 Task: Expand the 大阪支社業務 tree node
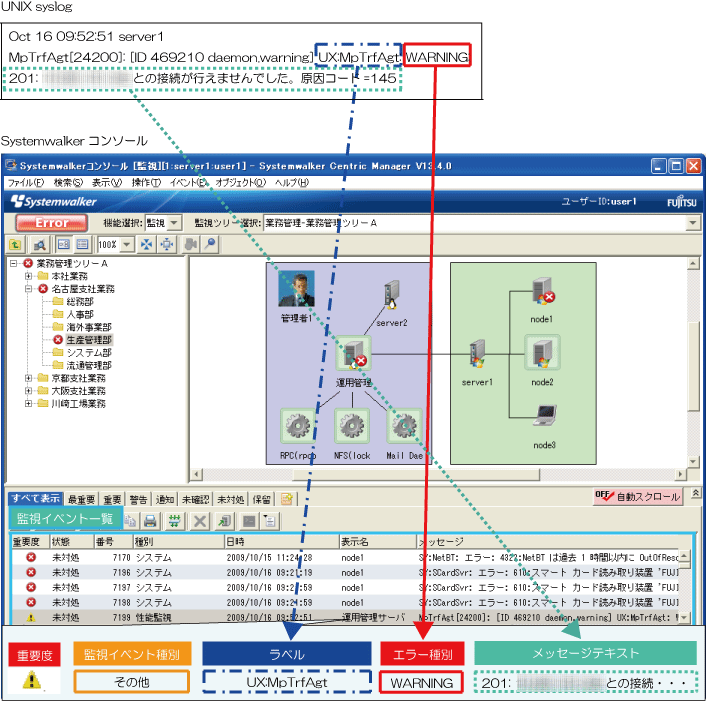pyautogui.click(x=28, y=390)
